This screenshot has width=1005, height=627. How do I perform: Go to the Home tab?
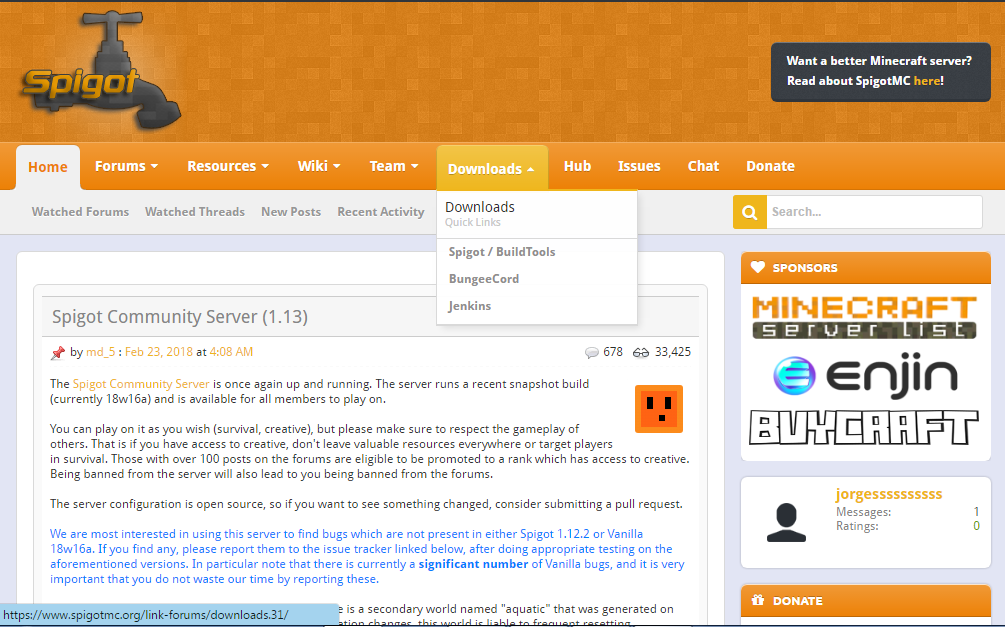click(48, 167)
